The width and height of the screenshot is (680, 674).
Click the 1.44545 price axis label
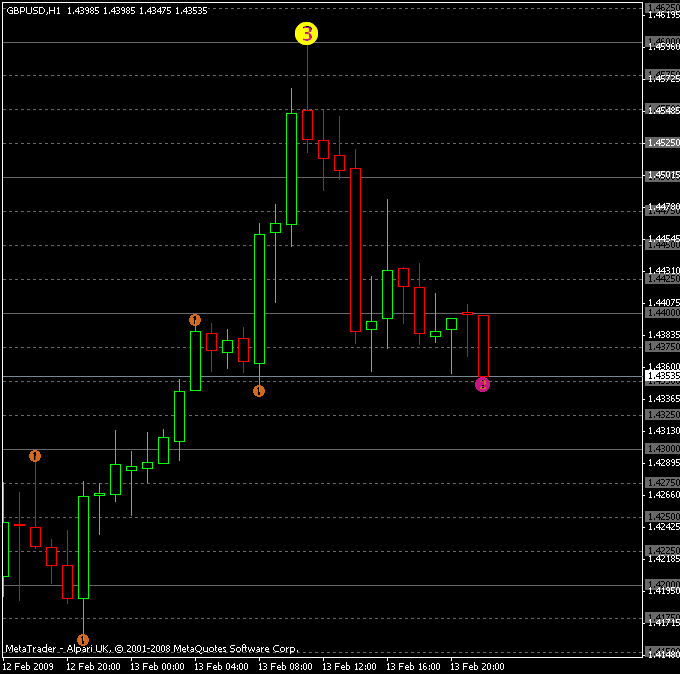(x=664, y=238)
